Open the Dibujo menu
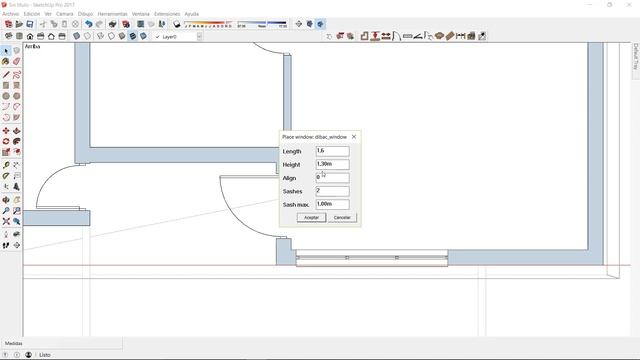 point(85,14)
